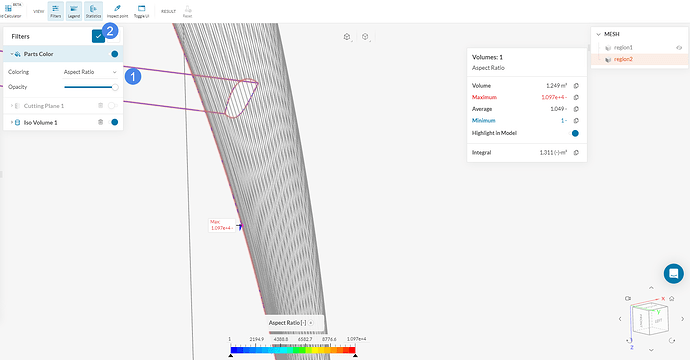Click the Toggle UI toolbar icon
690x360 pixels.
[141, 11]
